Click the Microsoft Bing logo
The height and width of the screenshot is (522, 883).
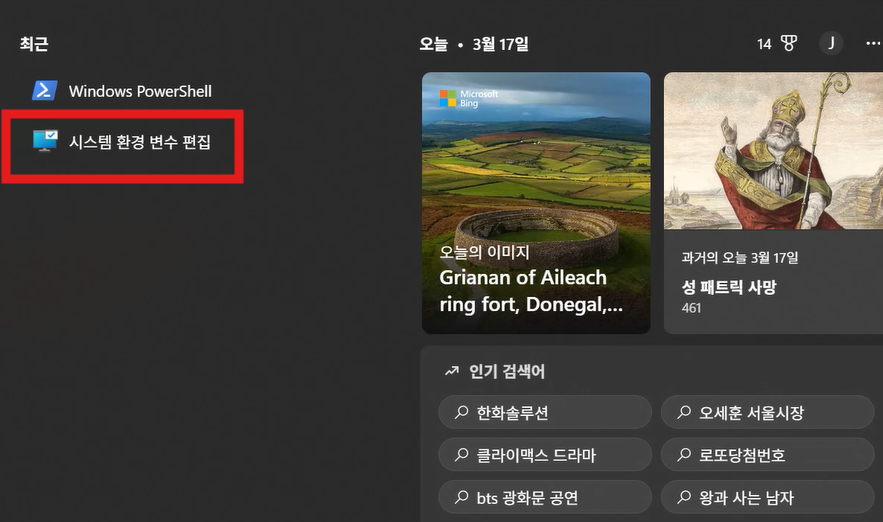[x=469, y=99]
